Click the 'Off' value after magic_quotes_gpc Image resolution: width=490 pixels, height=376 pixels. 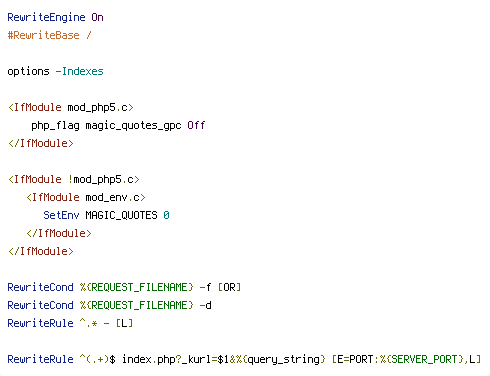[x=196, y=125]
